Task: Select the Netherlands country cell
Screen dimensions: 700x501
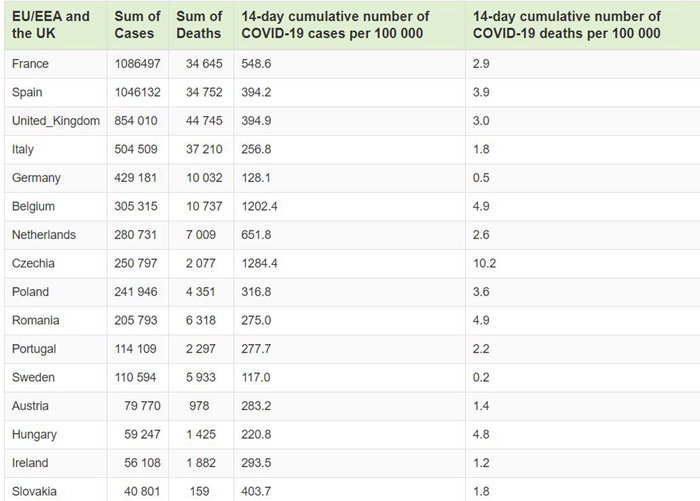Action: coord(45,235)
